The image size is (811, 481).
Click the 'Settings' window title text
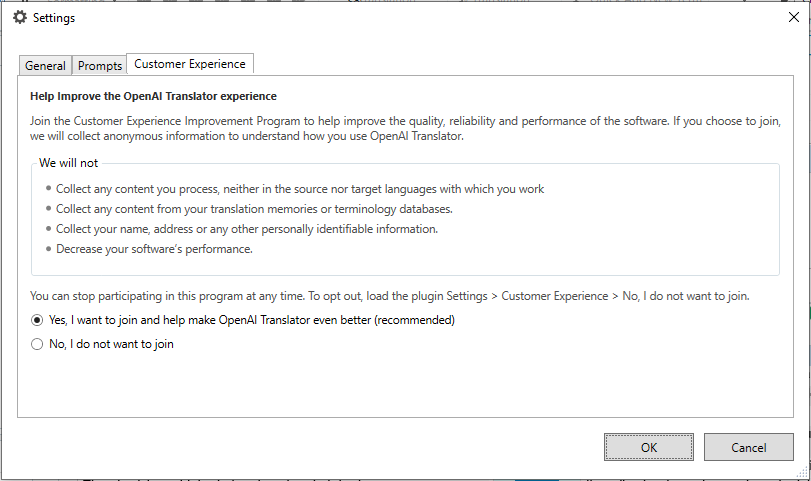coord(54,18)
